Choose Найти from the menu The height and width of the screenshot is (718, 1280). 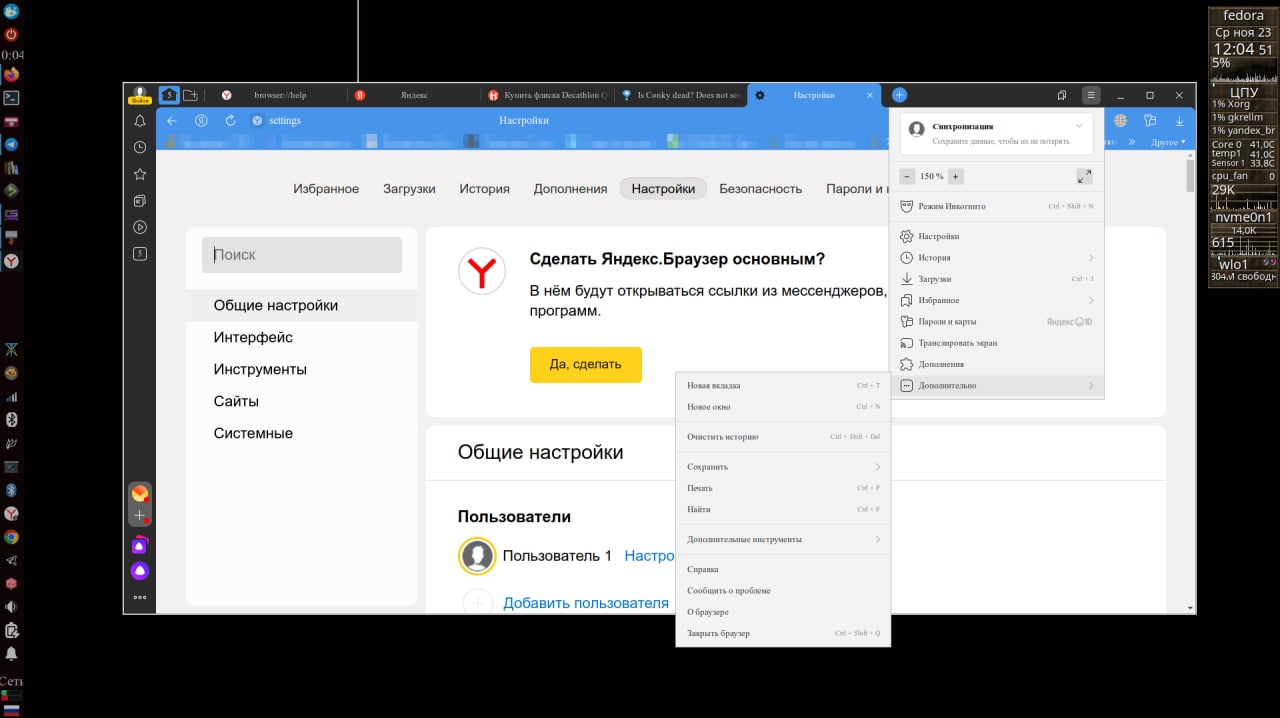click(x=783, y=509)
